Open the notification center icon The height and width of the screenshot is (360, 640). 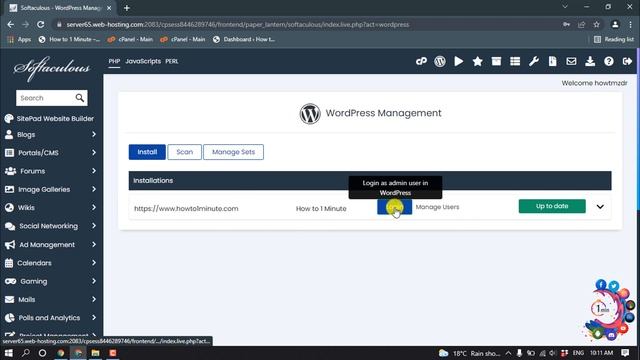[x=625, y=353]
